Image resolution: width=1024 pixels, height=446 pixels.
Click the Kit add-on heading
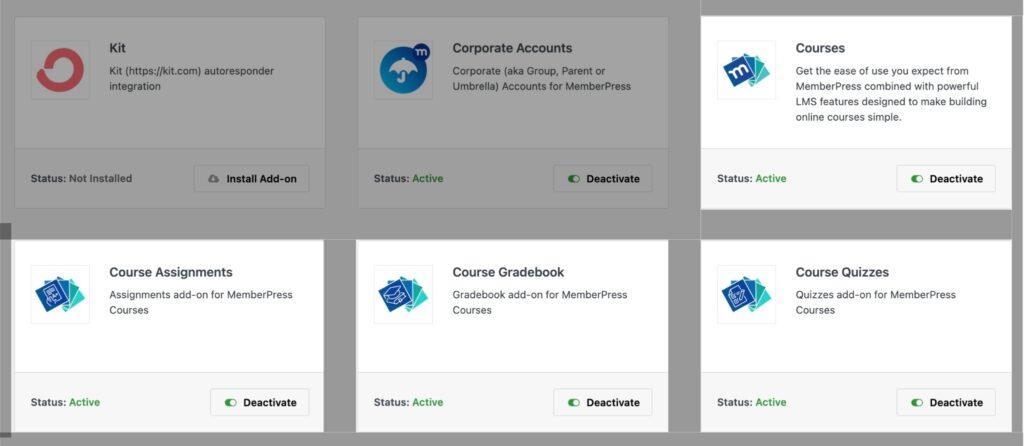pyautogui.click(x=118, y=48)
